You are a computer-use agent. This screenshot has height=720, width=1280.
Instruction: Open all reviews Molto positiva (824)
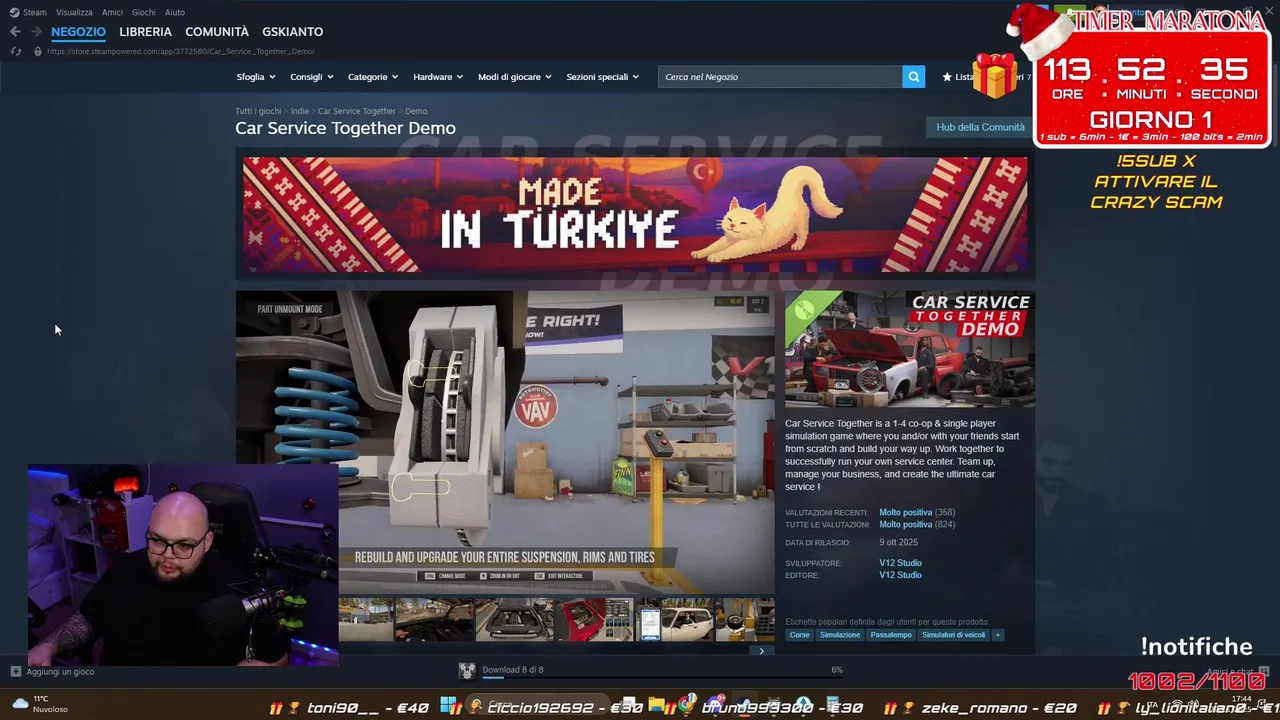click(917, 525)
